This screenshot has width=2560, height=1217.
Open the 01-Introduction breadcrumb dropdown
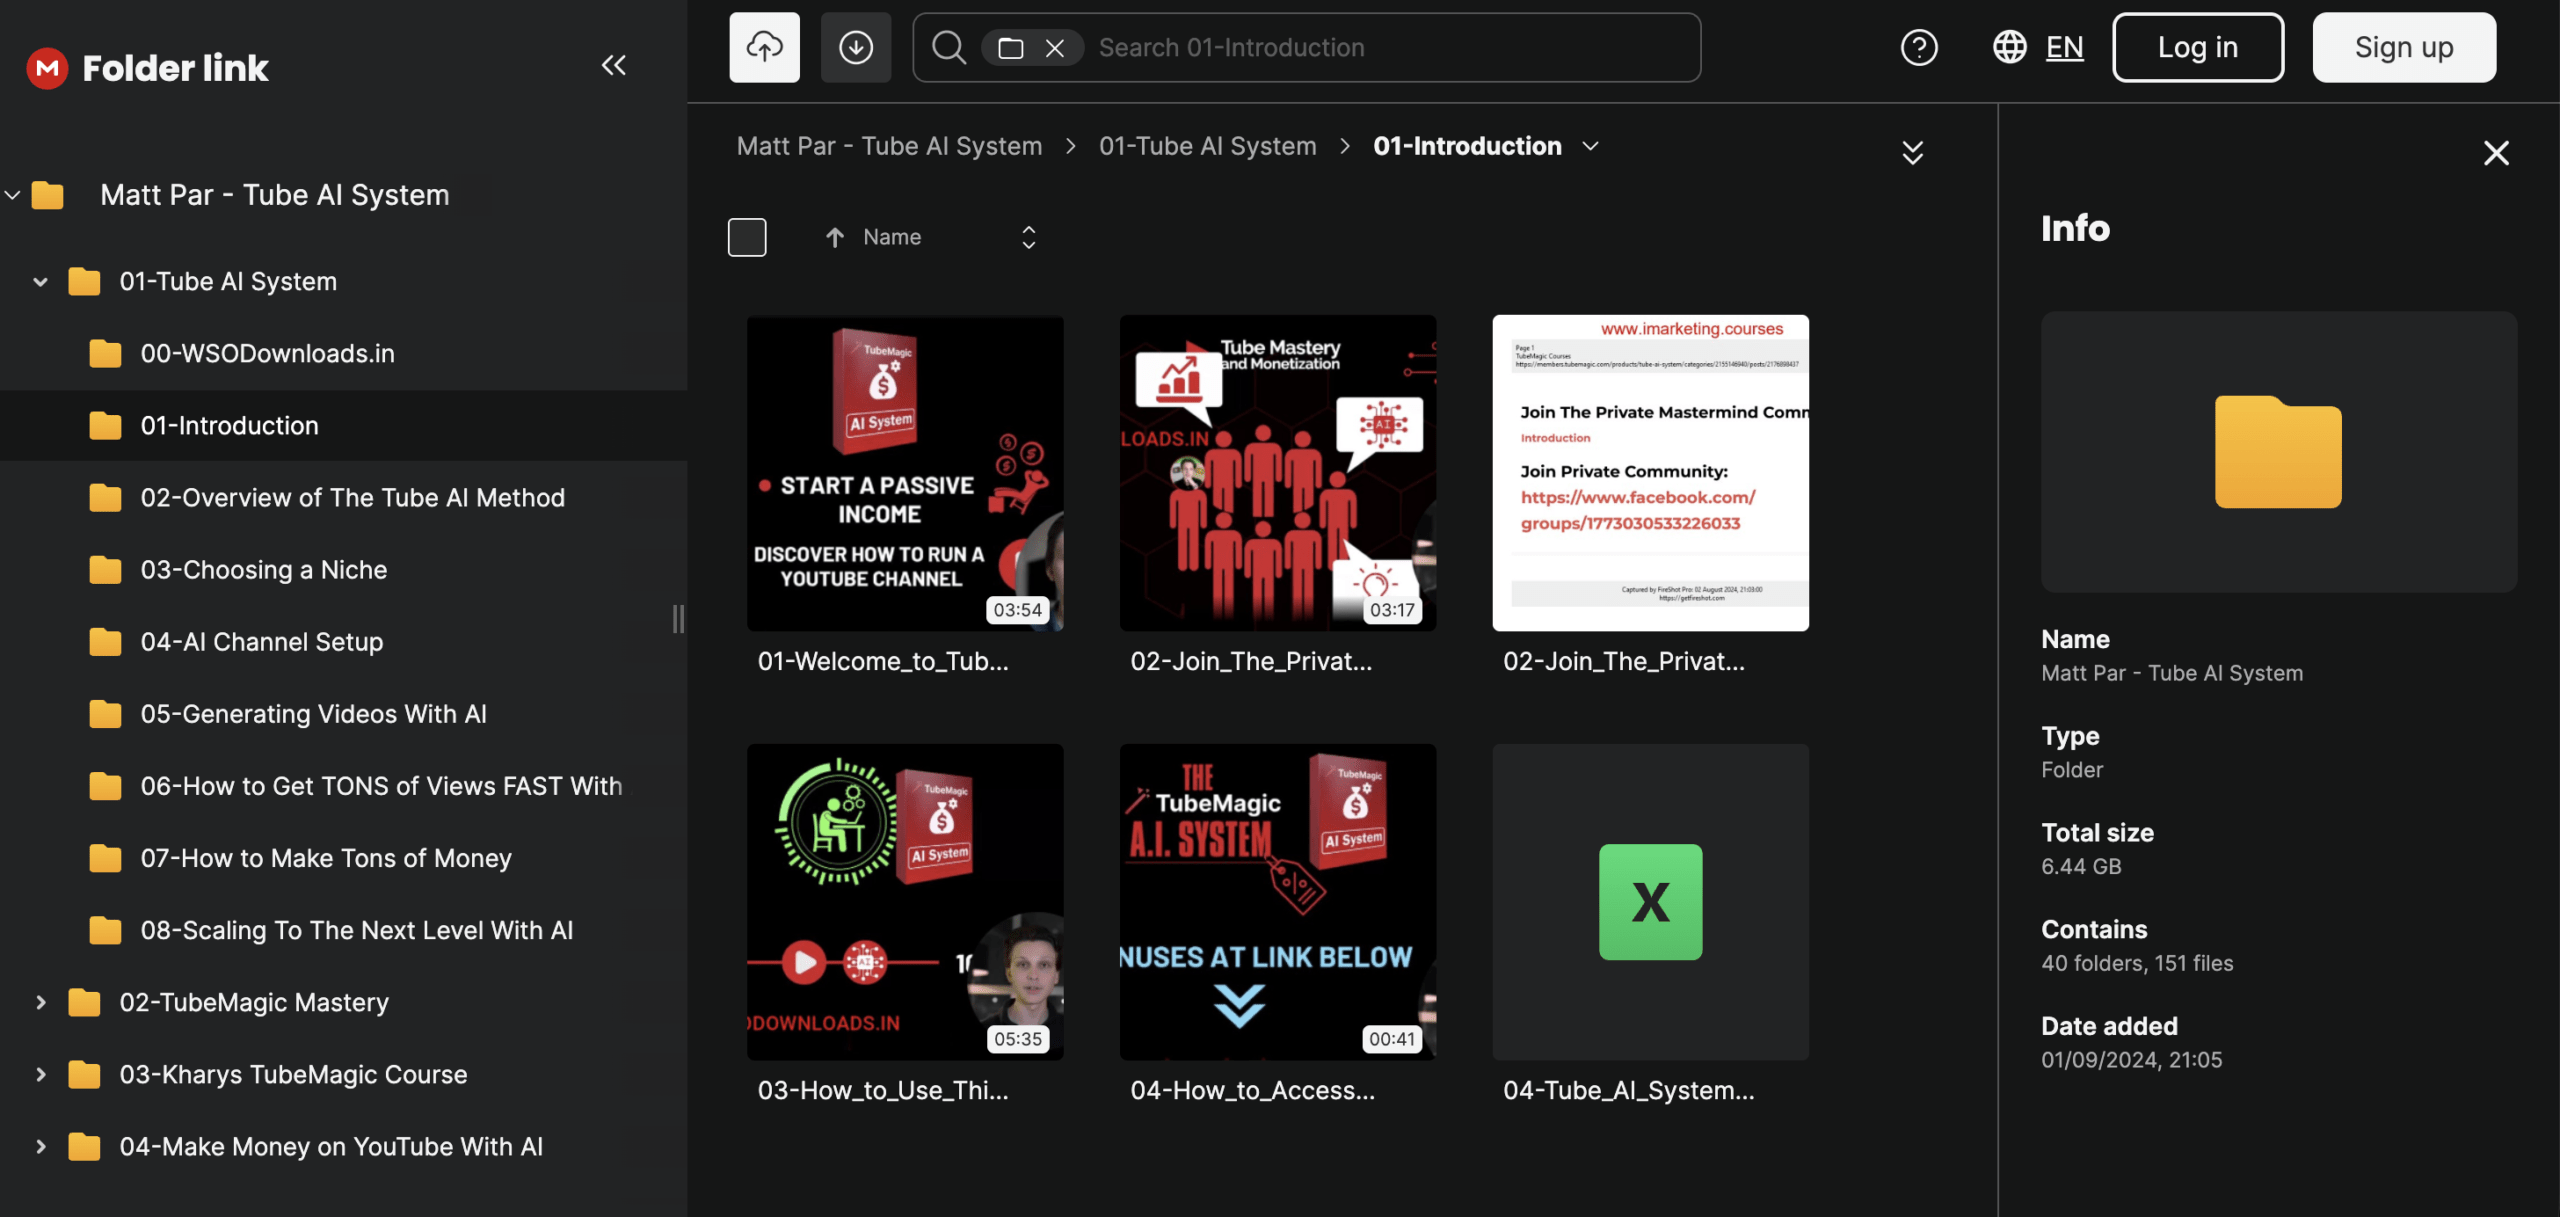pos(1590,146)
